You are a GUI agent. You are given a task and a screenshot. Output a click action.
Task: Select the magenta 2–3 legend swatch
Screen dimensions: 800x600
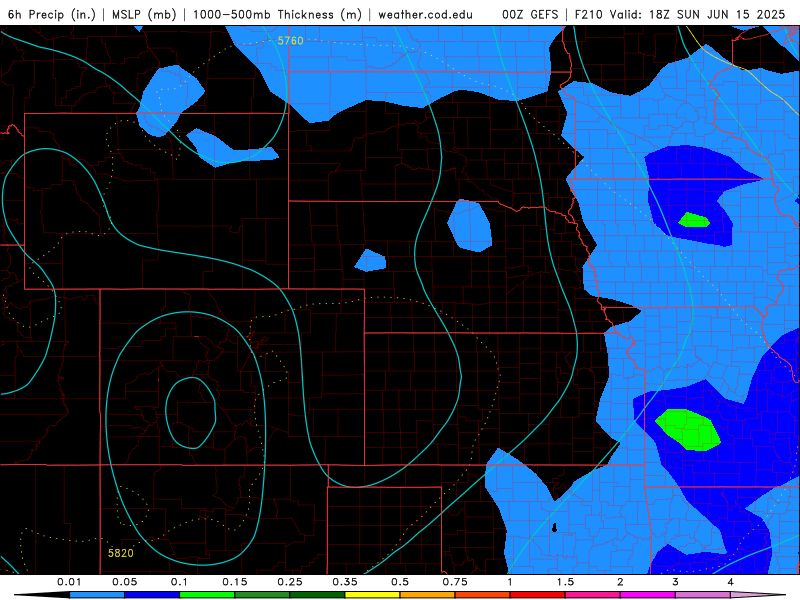[x=648, y=595]
